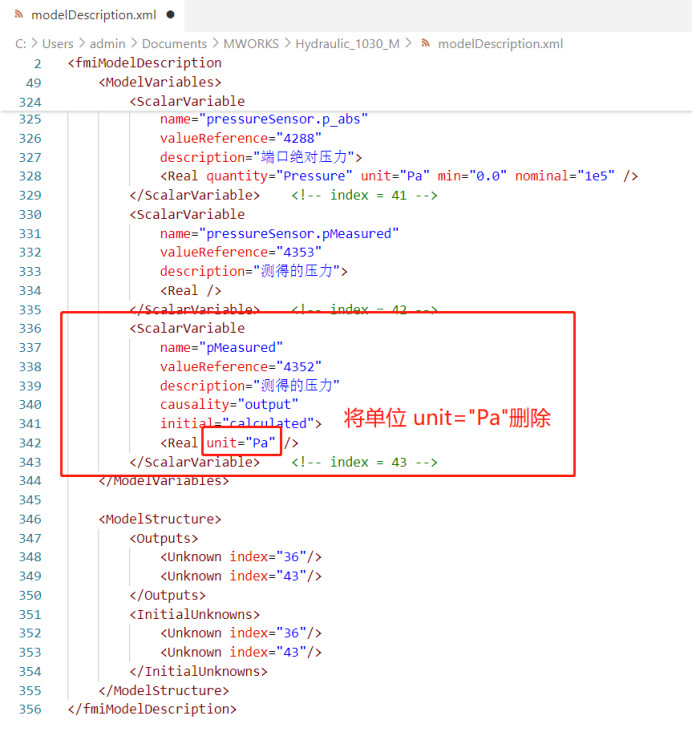
Task: Click valueReference="4288" text
Action: coord(241,138)
